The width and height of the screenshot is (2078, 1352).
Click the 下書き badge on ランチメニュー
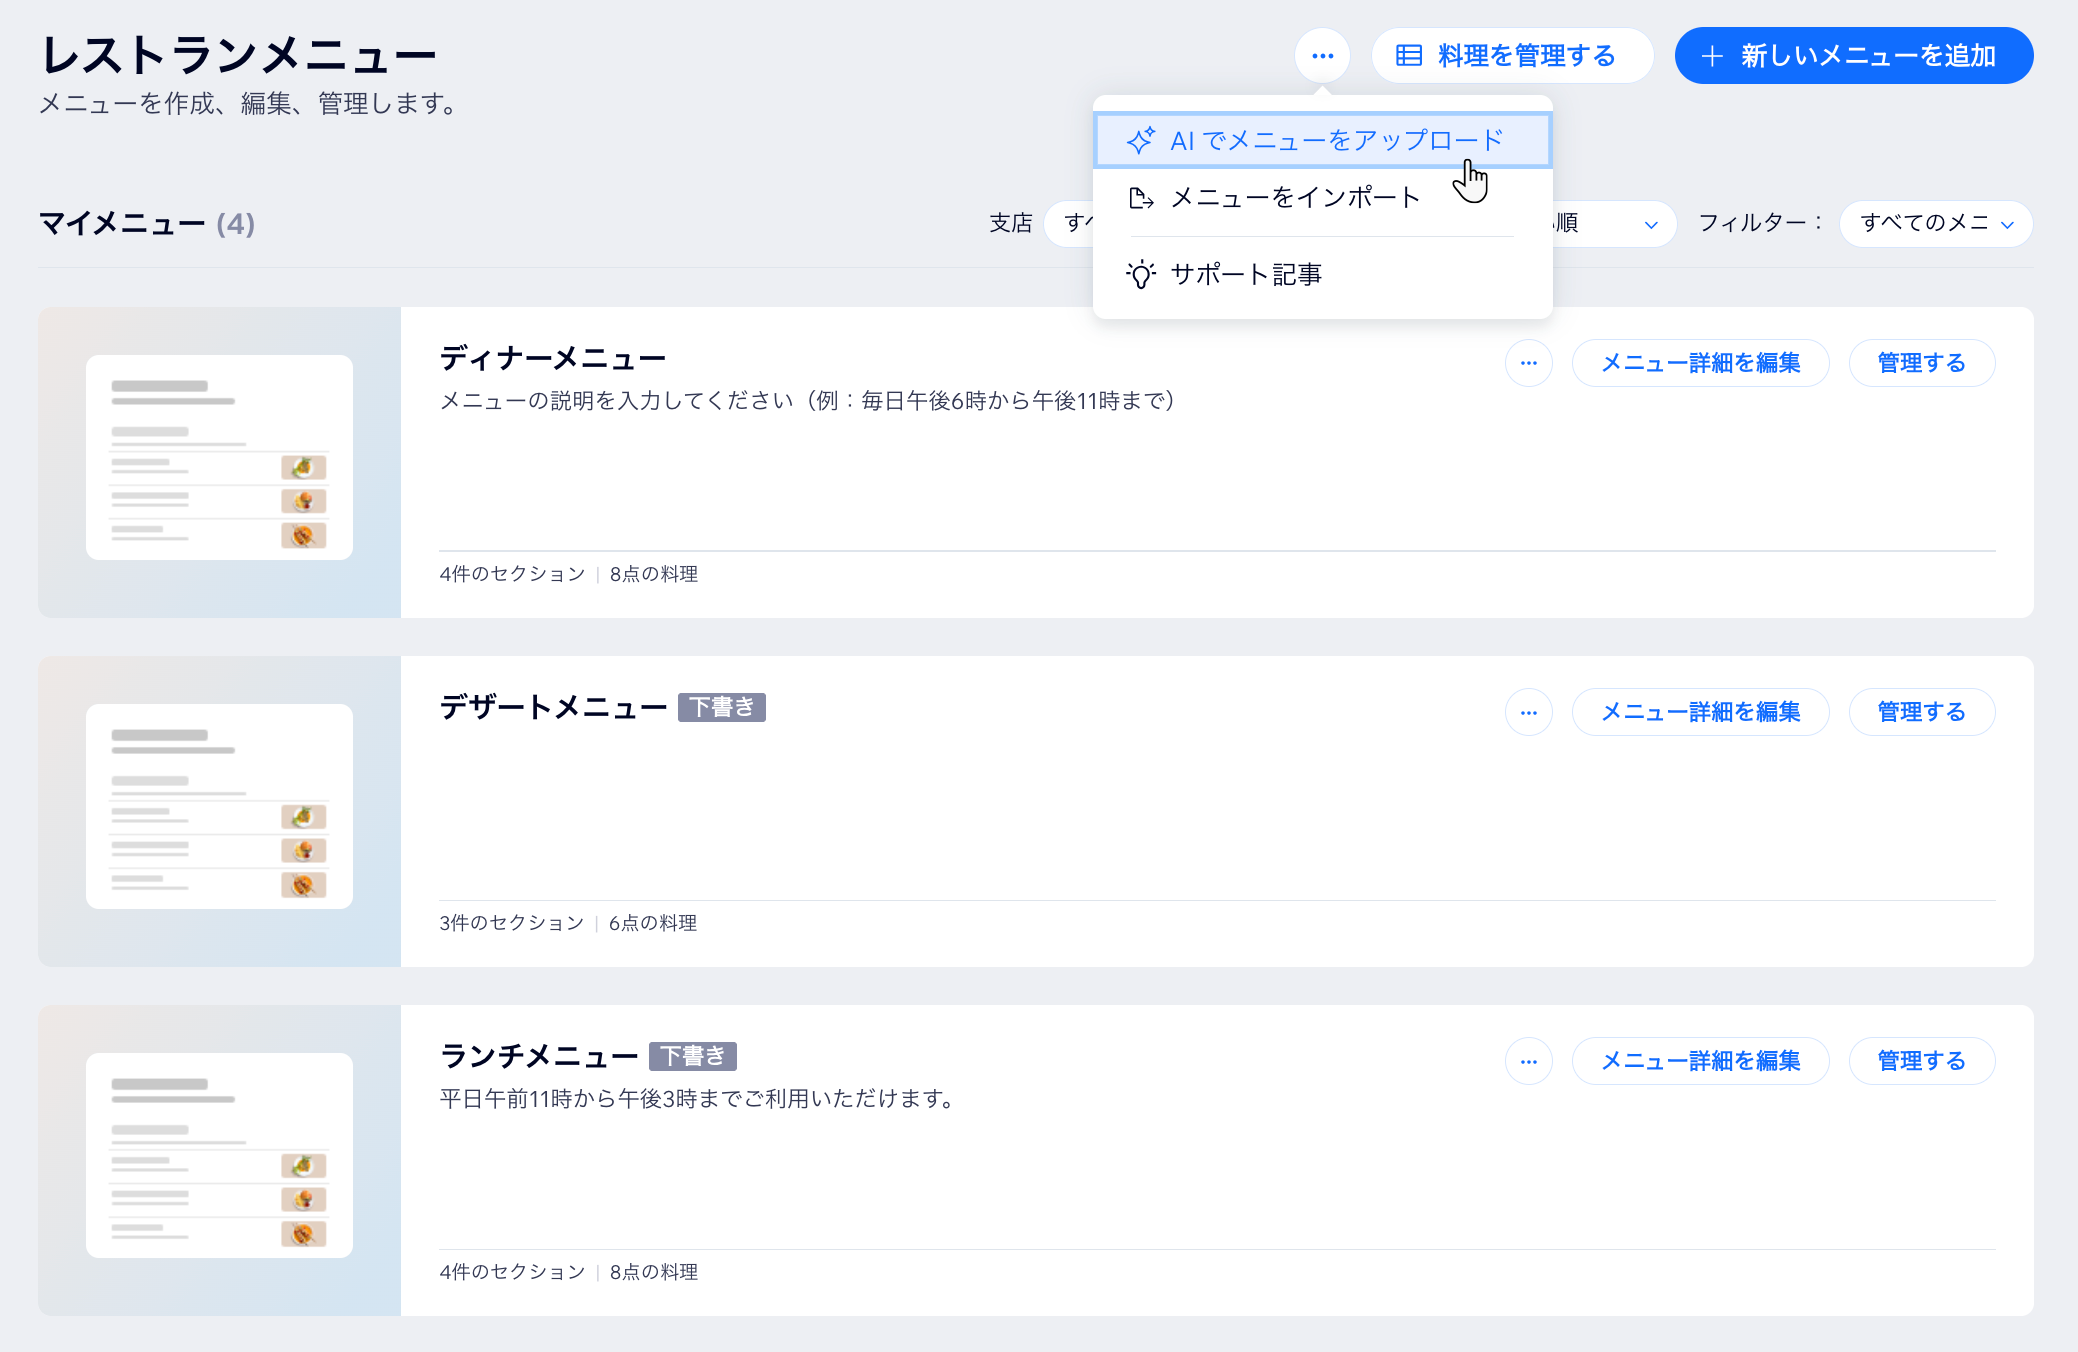pos(695,1056)
